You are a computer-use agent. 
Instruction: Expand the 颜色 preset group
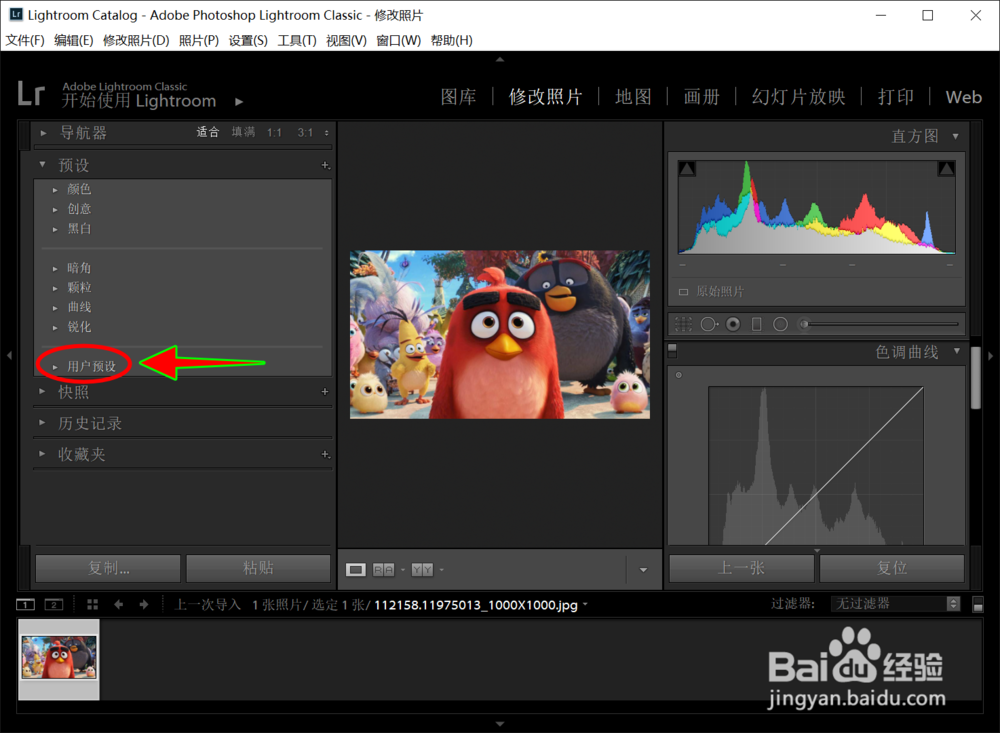[55, 189]
